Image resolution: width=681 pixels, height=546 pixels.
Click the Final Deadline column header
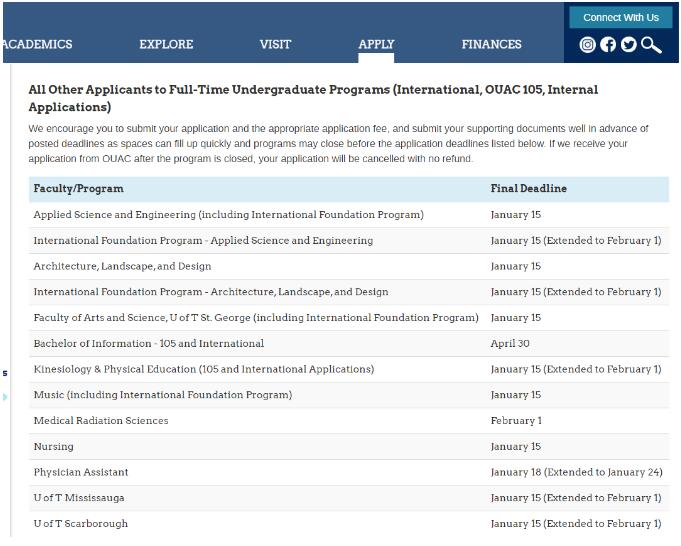click(x=528, y=189)
